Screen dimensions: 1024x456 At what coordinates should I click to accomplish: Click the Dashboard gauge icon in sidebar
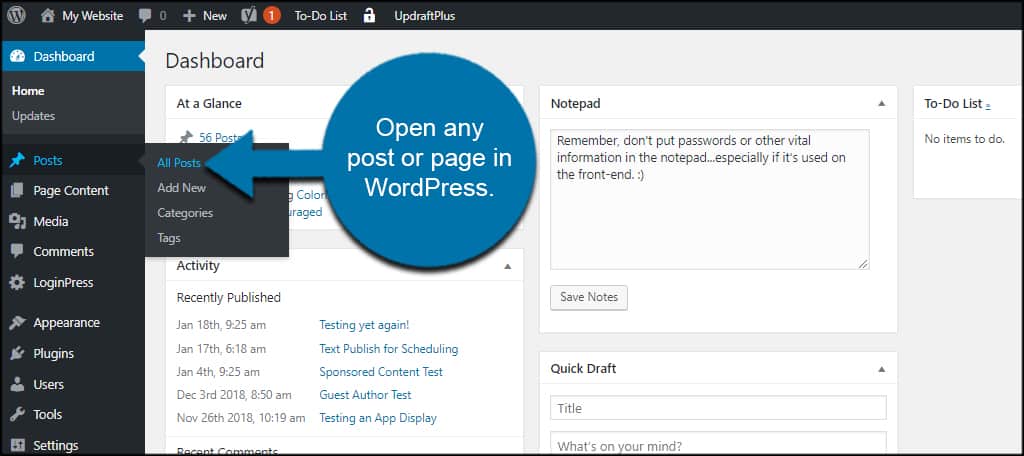pos(18,56)
